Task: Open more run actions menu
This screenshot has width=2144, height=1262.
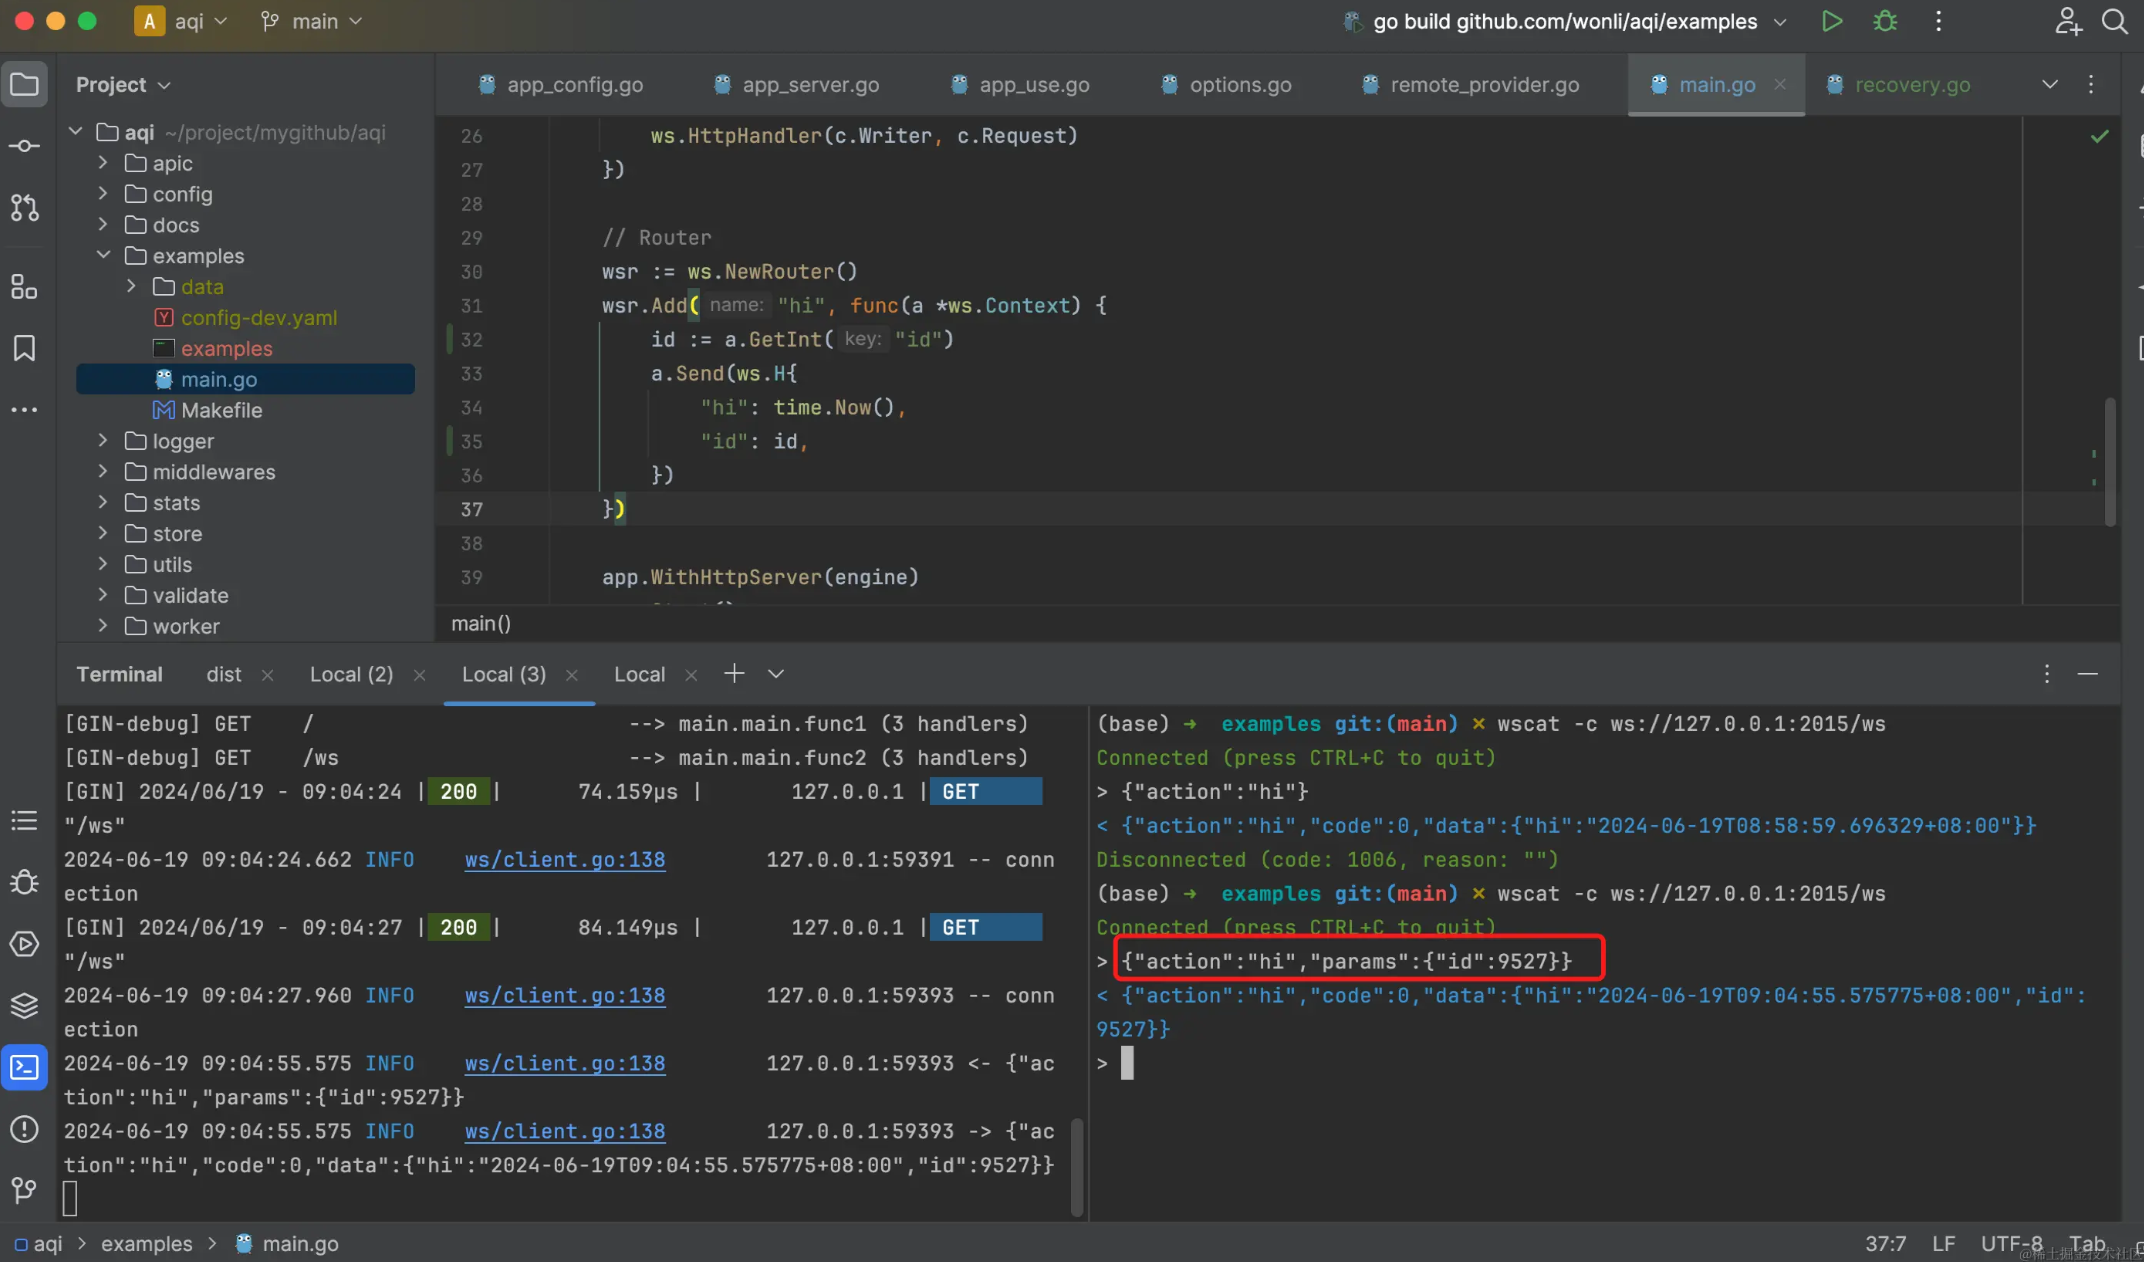Action: coord(1938,21)
